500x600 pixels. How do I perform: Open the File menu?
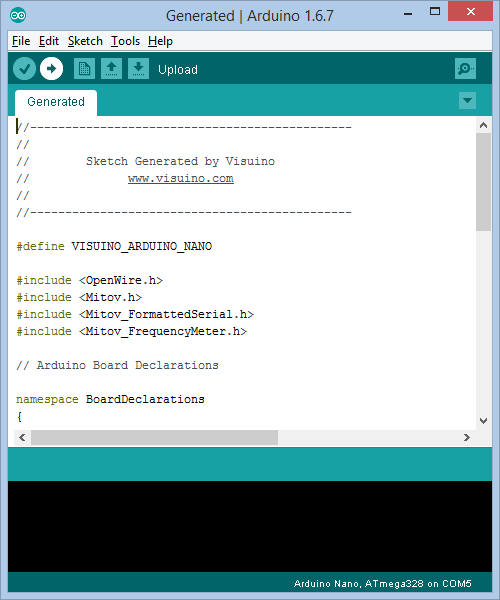[x=21, y=41]
